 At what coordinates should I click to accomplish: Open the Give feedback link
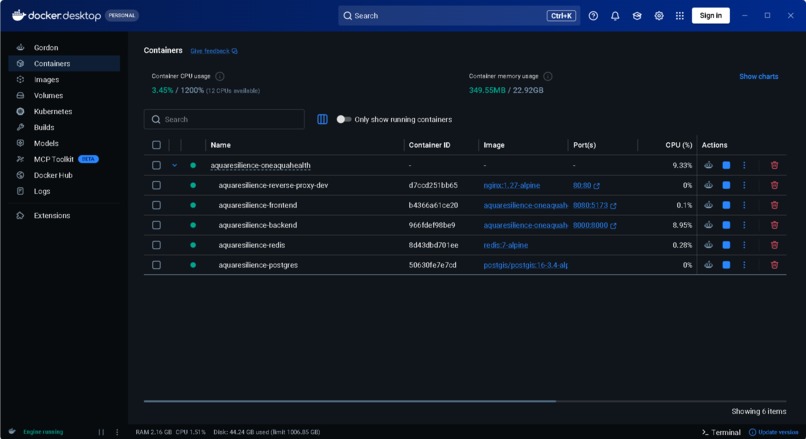pyautogui.click(x=214, y=51)
